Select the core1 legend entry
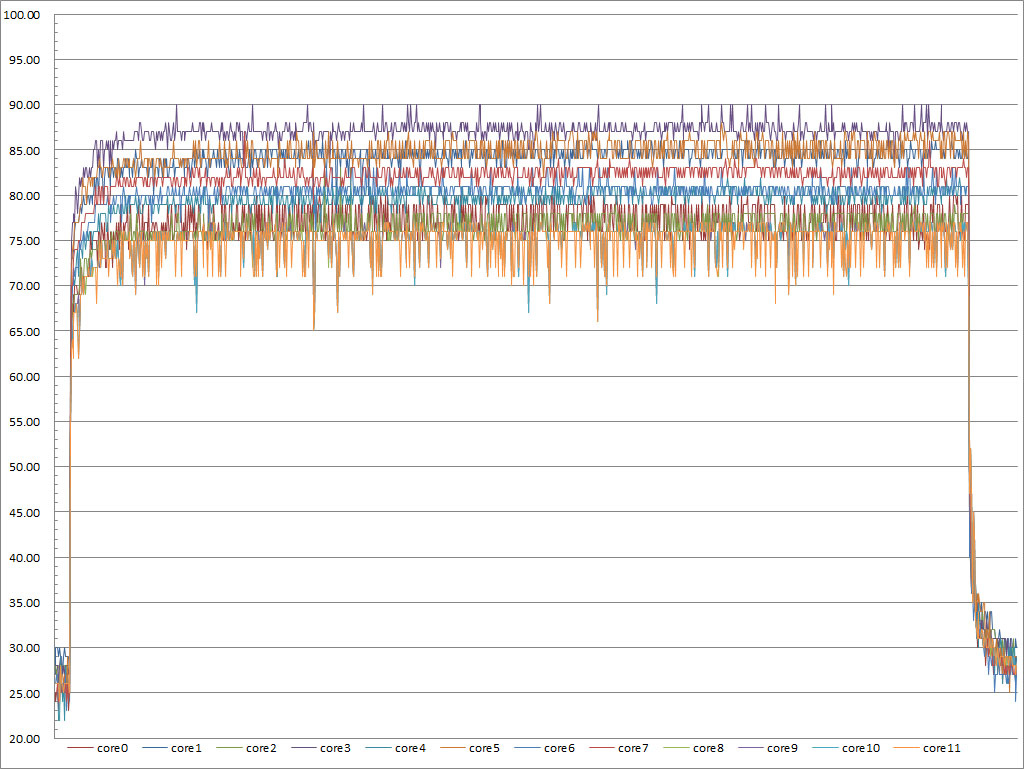 click(172, 748)
